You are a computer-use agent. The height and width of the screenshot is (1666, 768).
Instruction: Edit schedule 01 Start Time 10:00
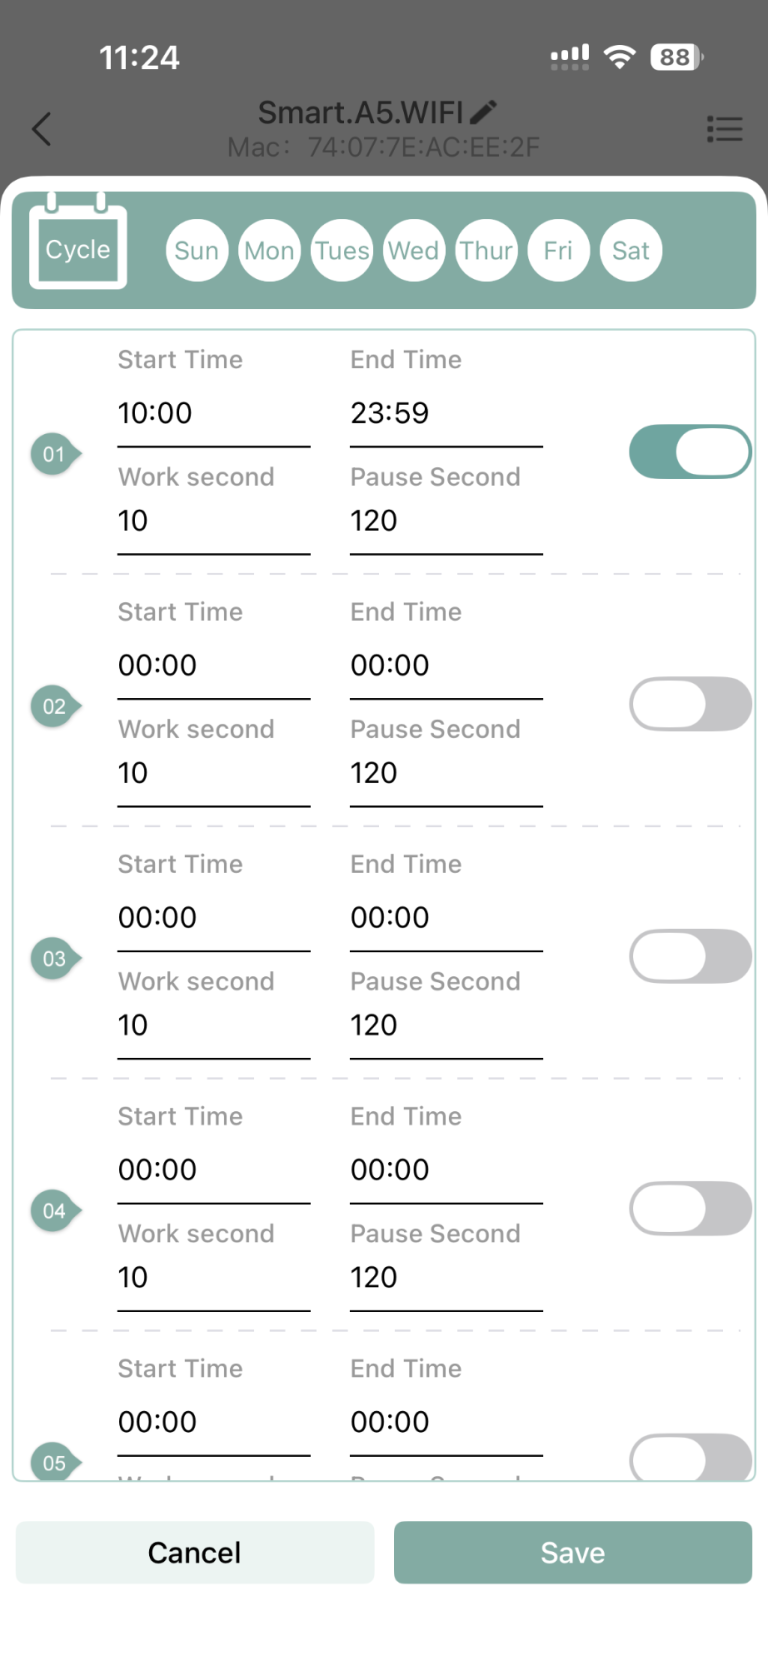214,413
